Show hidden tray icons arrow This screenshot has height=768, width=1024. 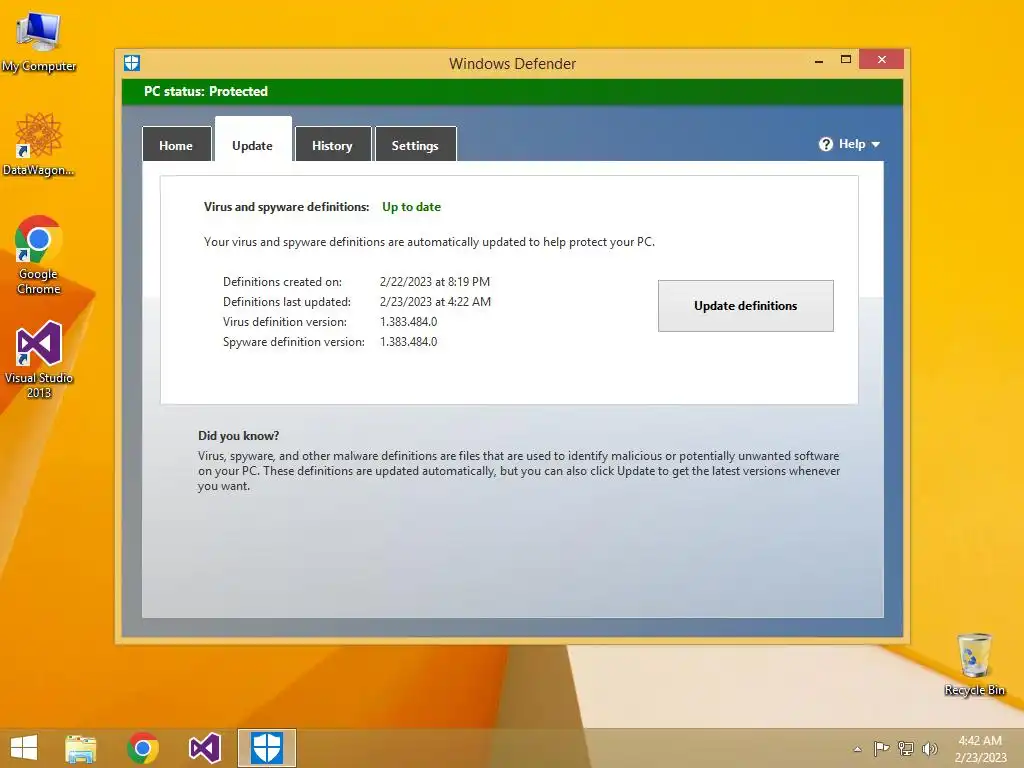857,749
